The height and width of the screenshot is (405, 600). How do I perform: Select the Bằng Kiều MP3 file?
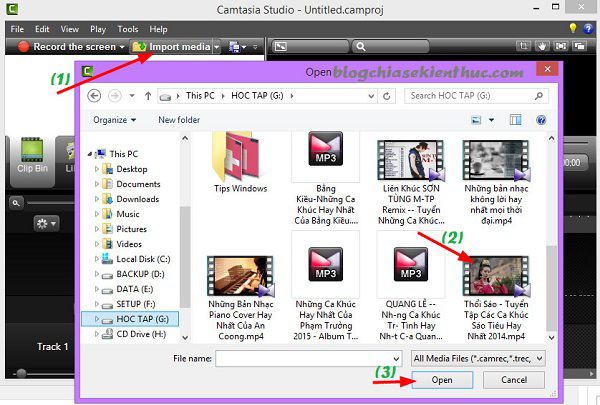point(326,178)
